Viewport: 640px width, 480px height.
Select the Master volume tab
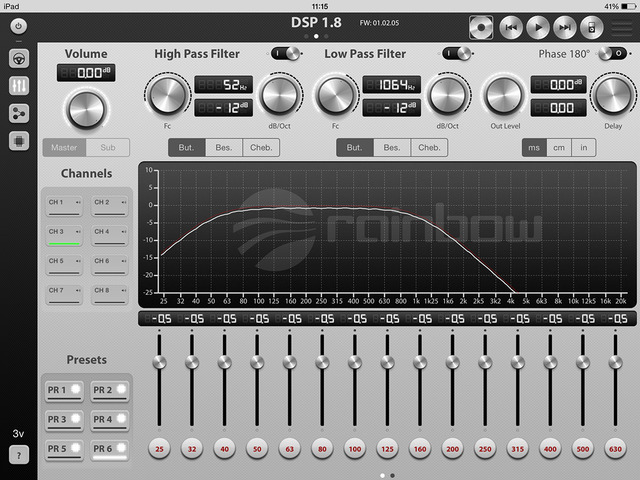[64, 147]
